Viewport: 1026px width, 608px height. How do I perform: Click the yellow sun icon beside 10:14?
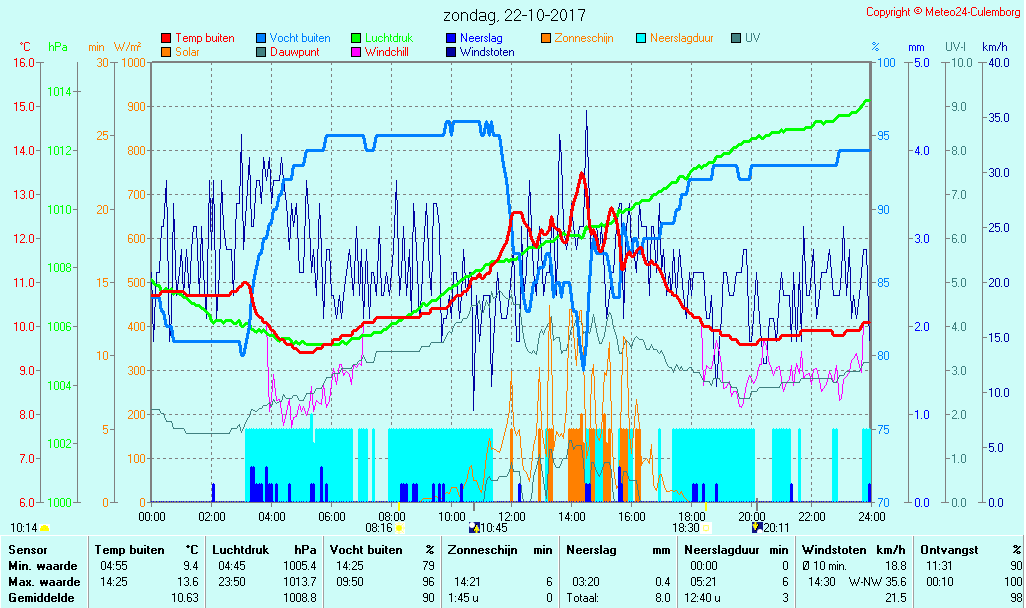(45, 527)
